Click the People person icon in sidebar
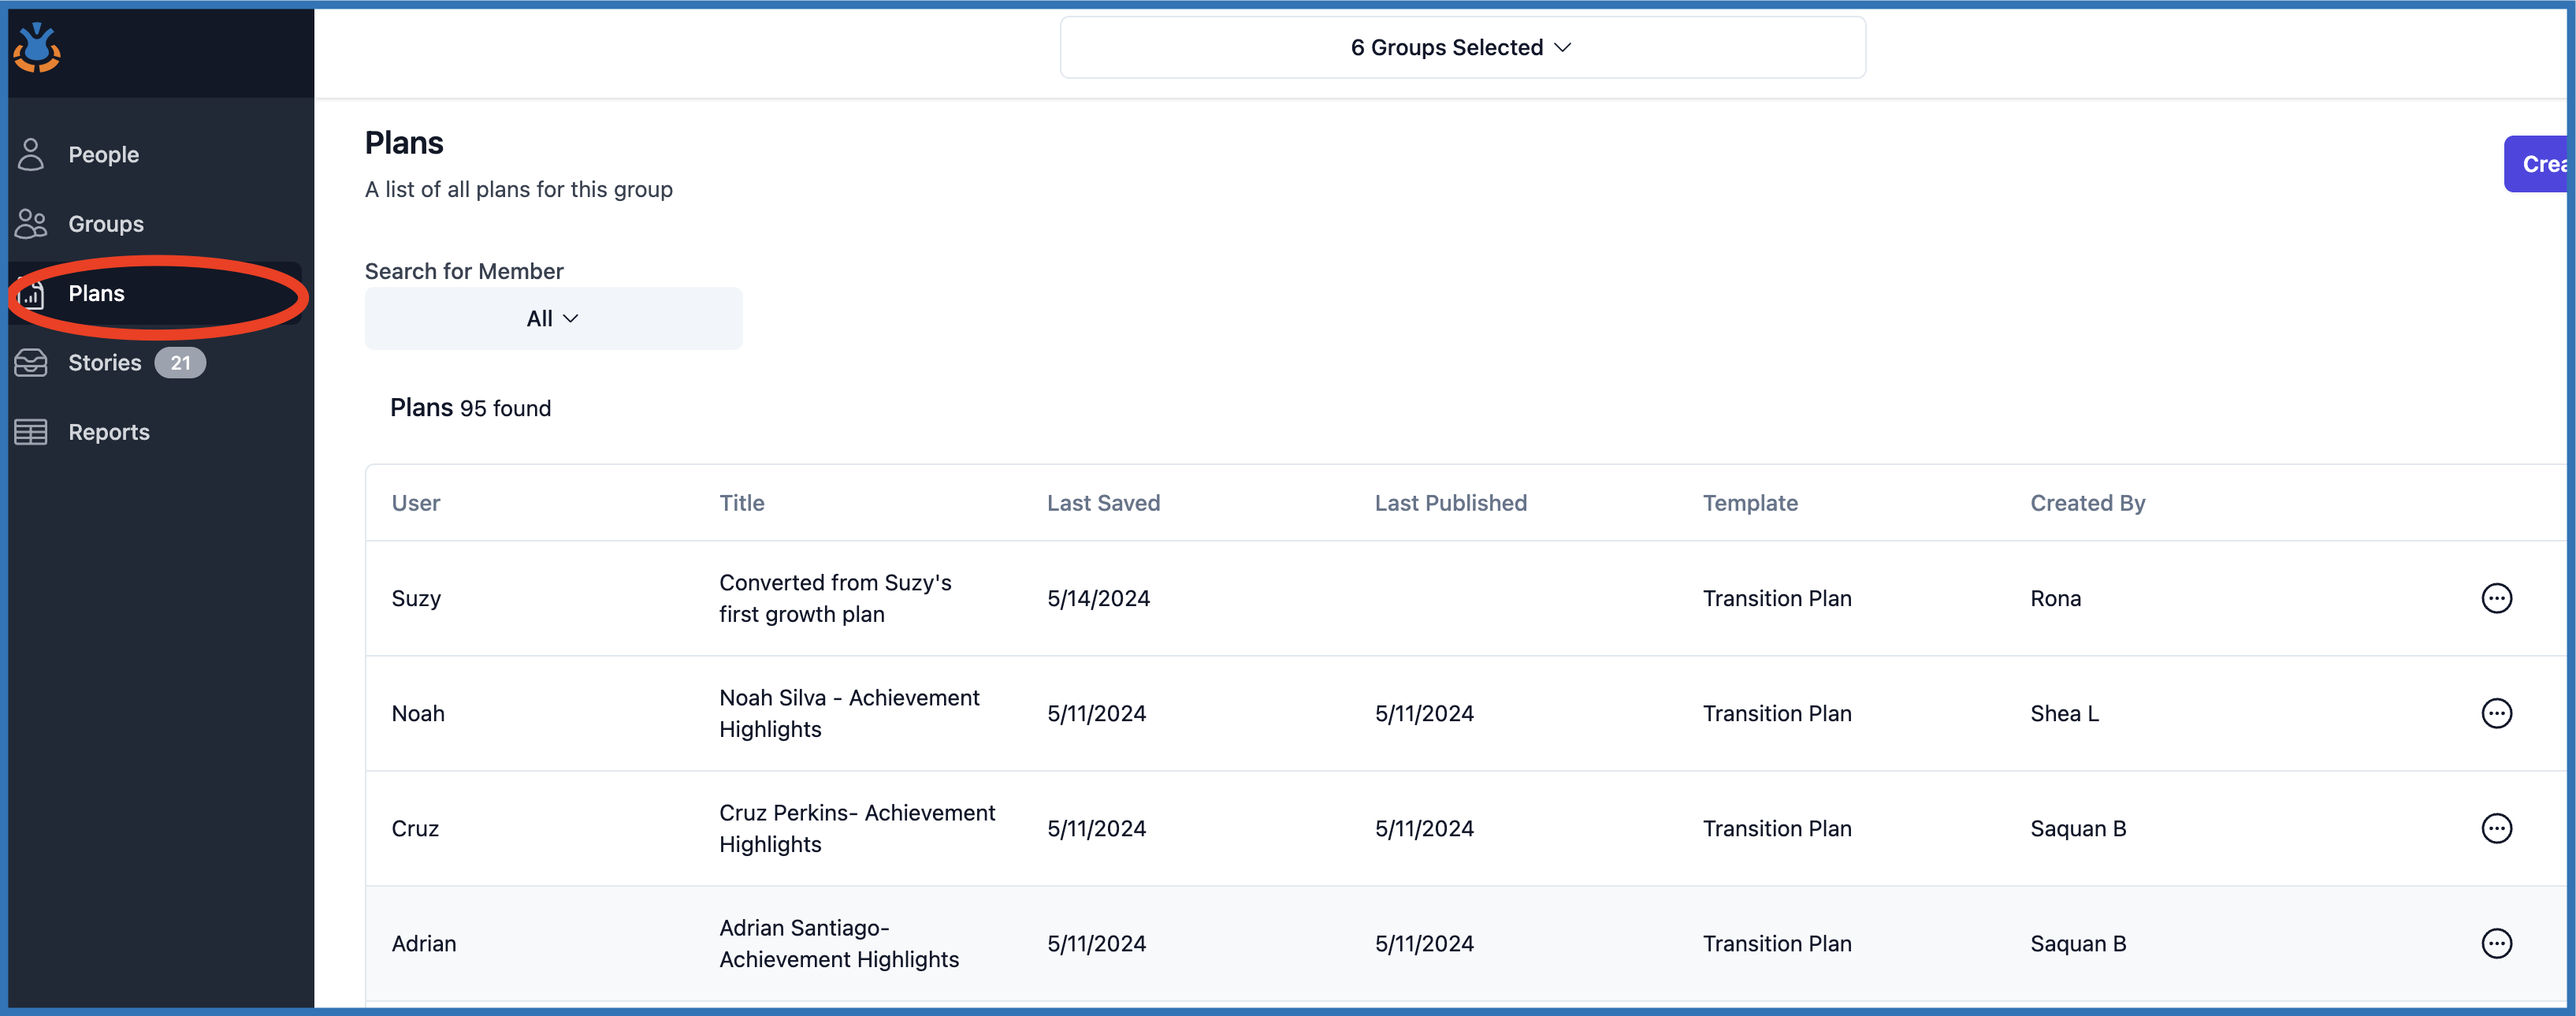The width and height of the screenshot is (2576, 1016). (x=31, y=154)
